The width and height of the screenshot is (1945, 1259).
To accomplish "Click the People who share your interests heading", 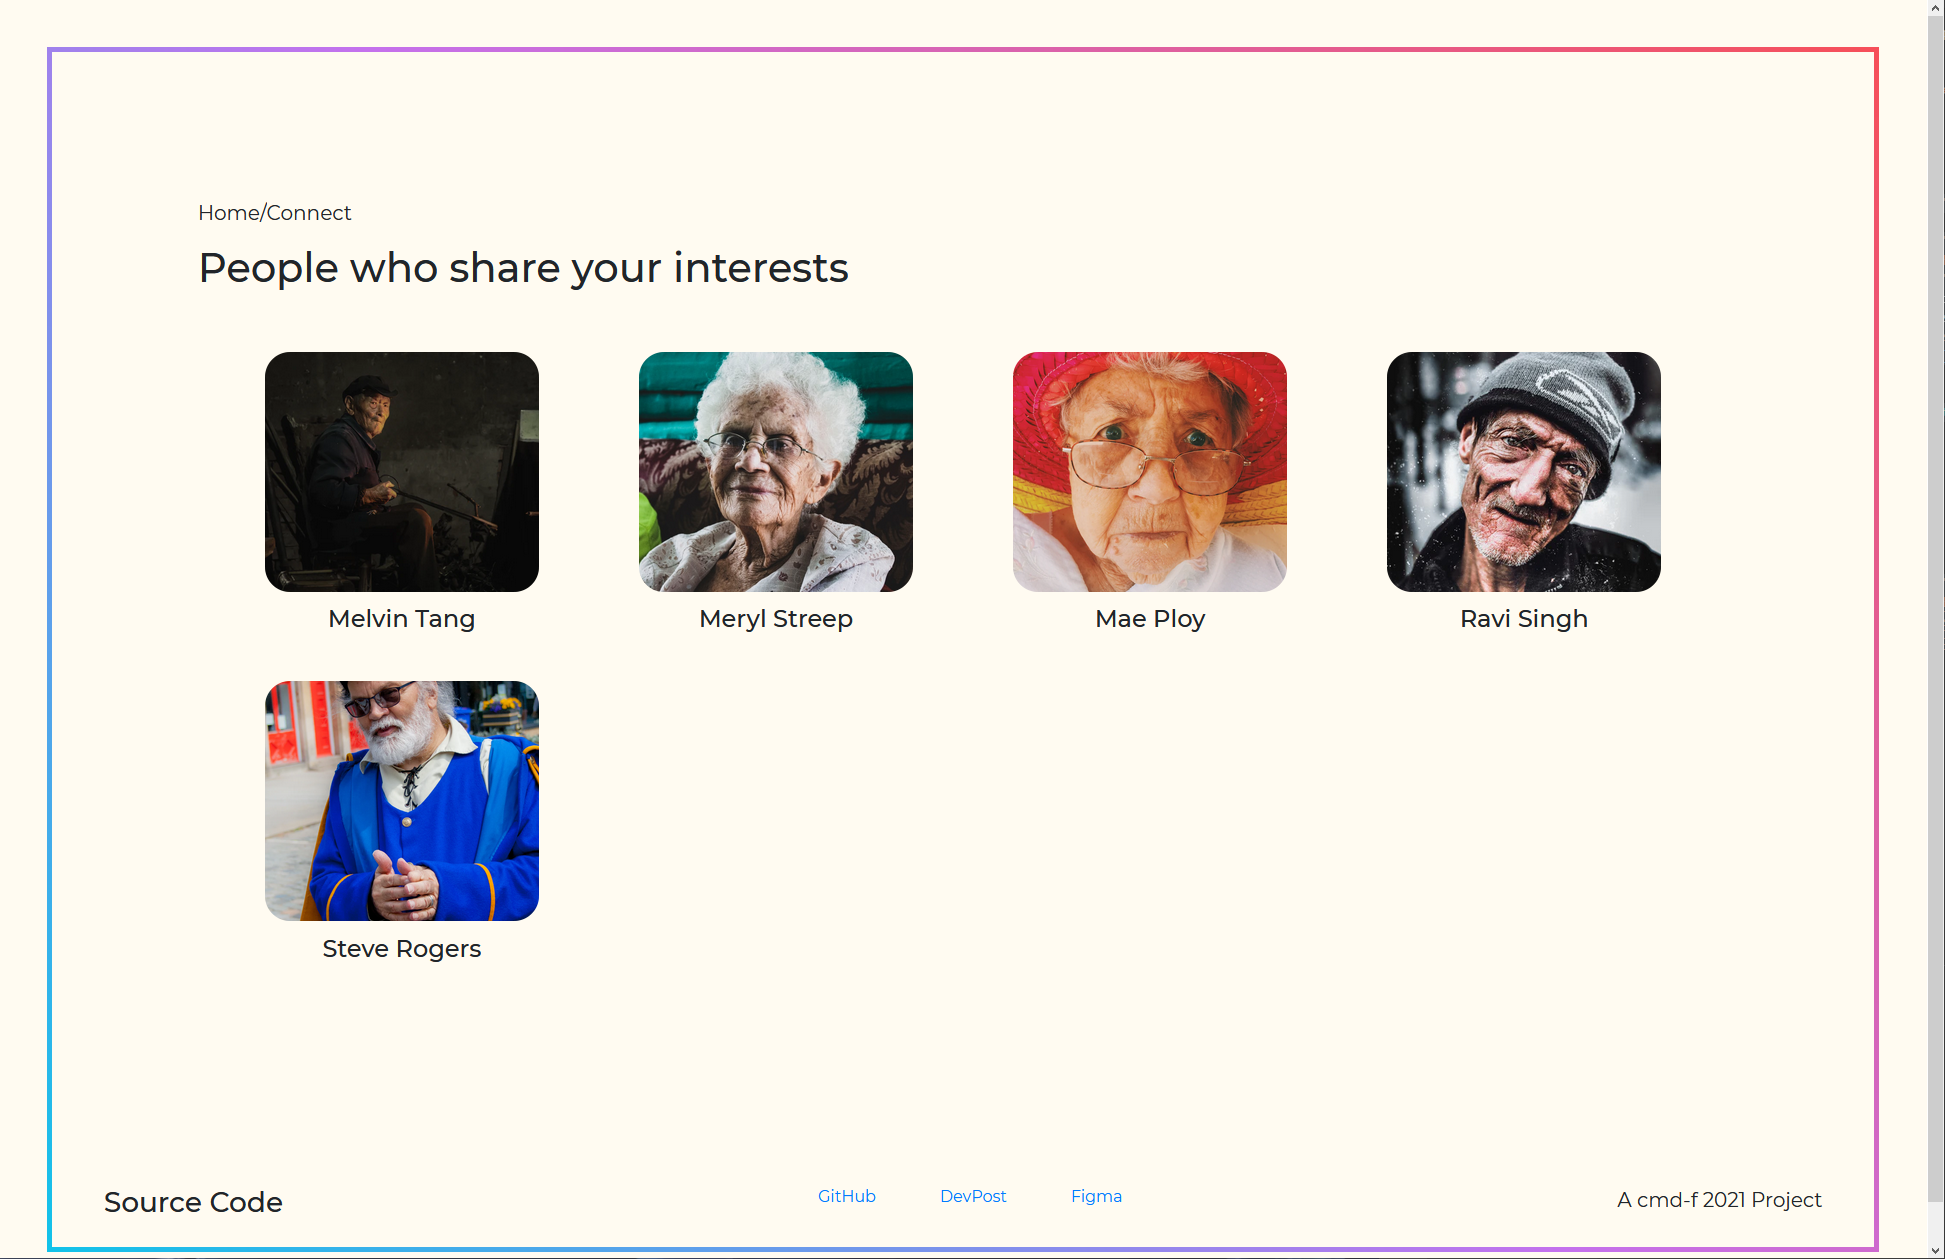I will 523,268.
